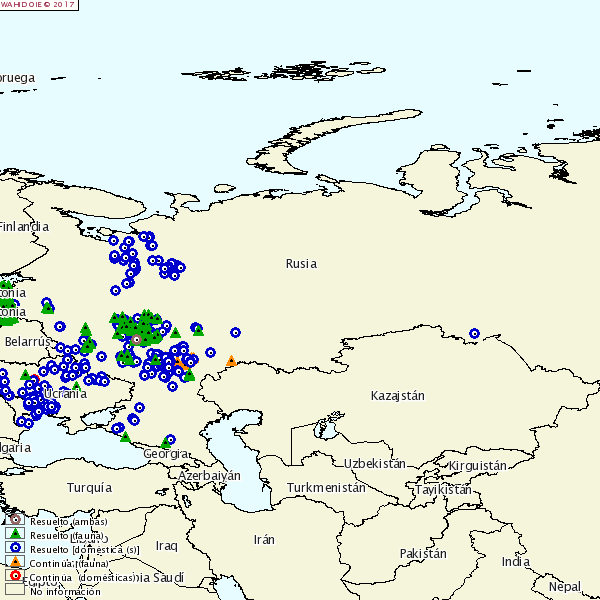
Task: Click the orange triangle Continúa (fauna) legend icon
Action: pyautogui.click(x=16, y=563)
